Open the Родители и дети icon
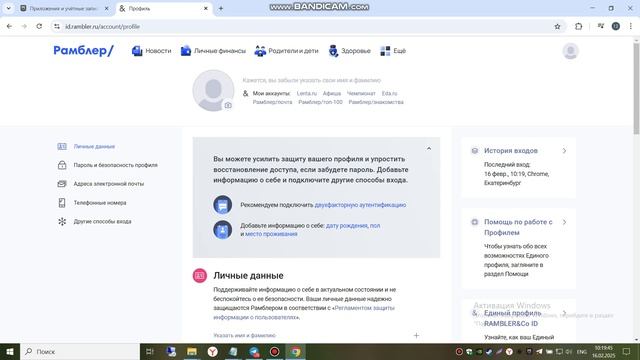Screen dimensions: 640x360 pyautogui.click(x=260, y=51)
